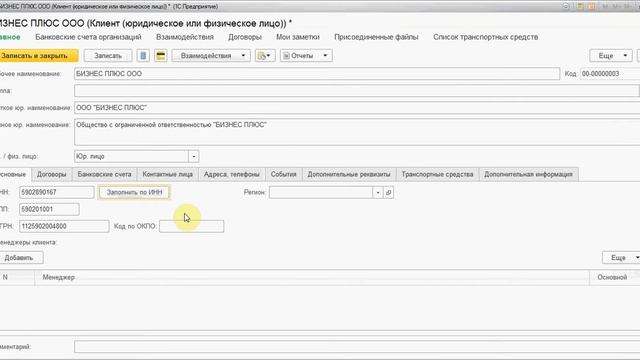Viewport: 640px width, 360px height.
Task: Click the blue document icon next to Записать
Action: point(143,56)
